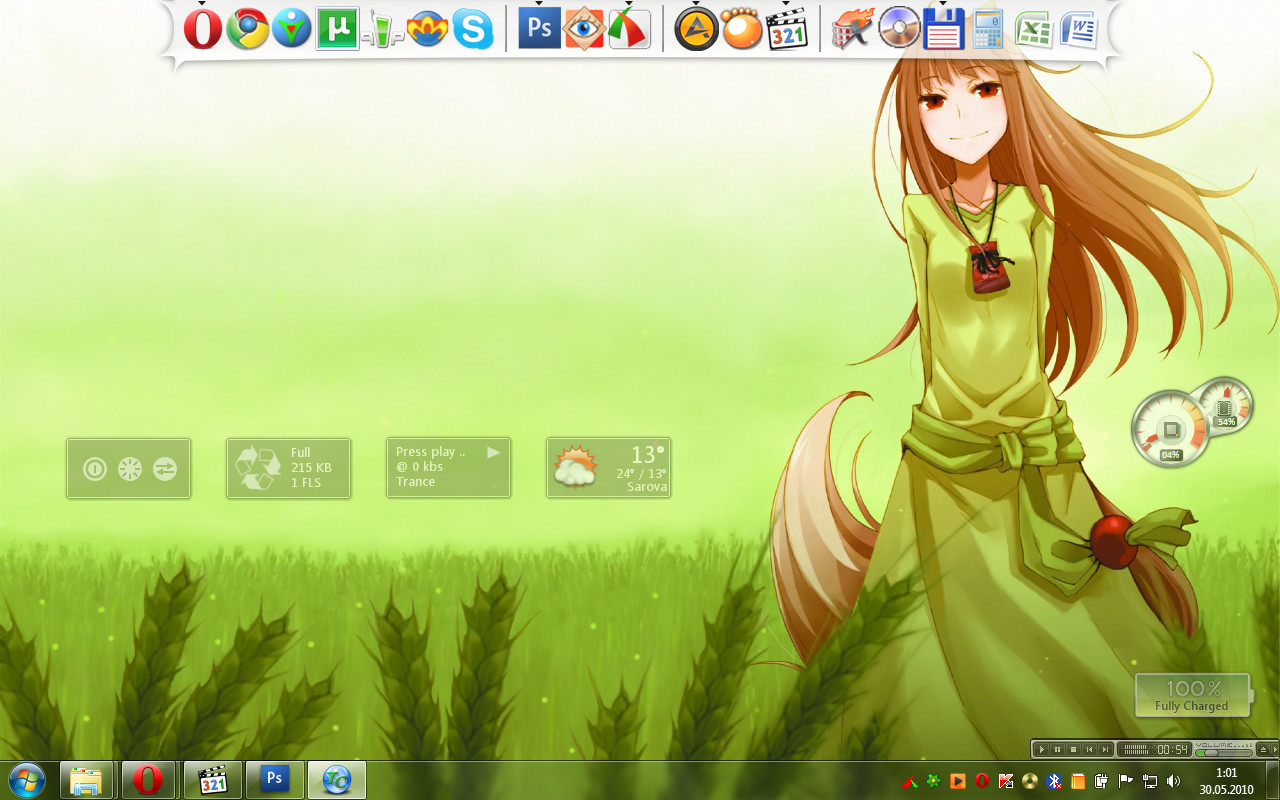Open Calculator from the dock

(x=988, y=29)
